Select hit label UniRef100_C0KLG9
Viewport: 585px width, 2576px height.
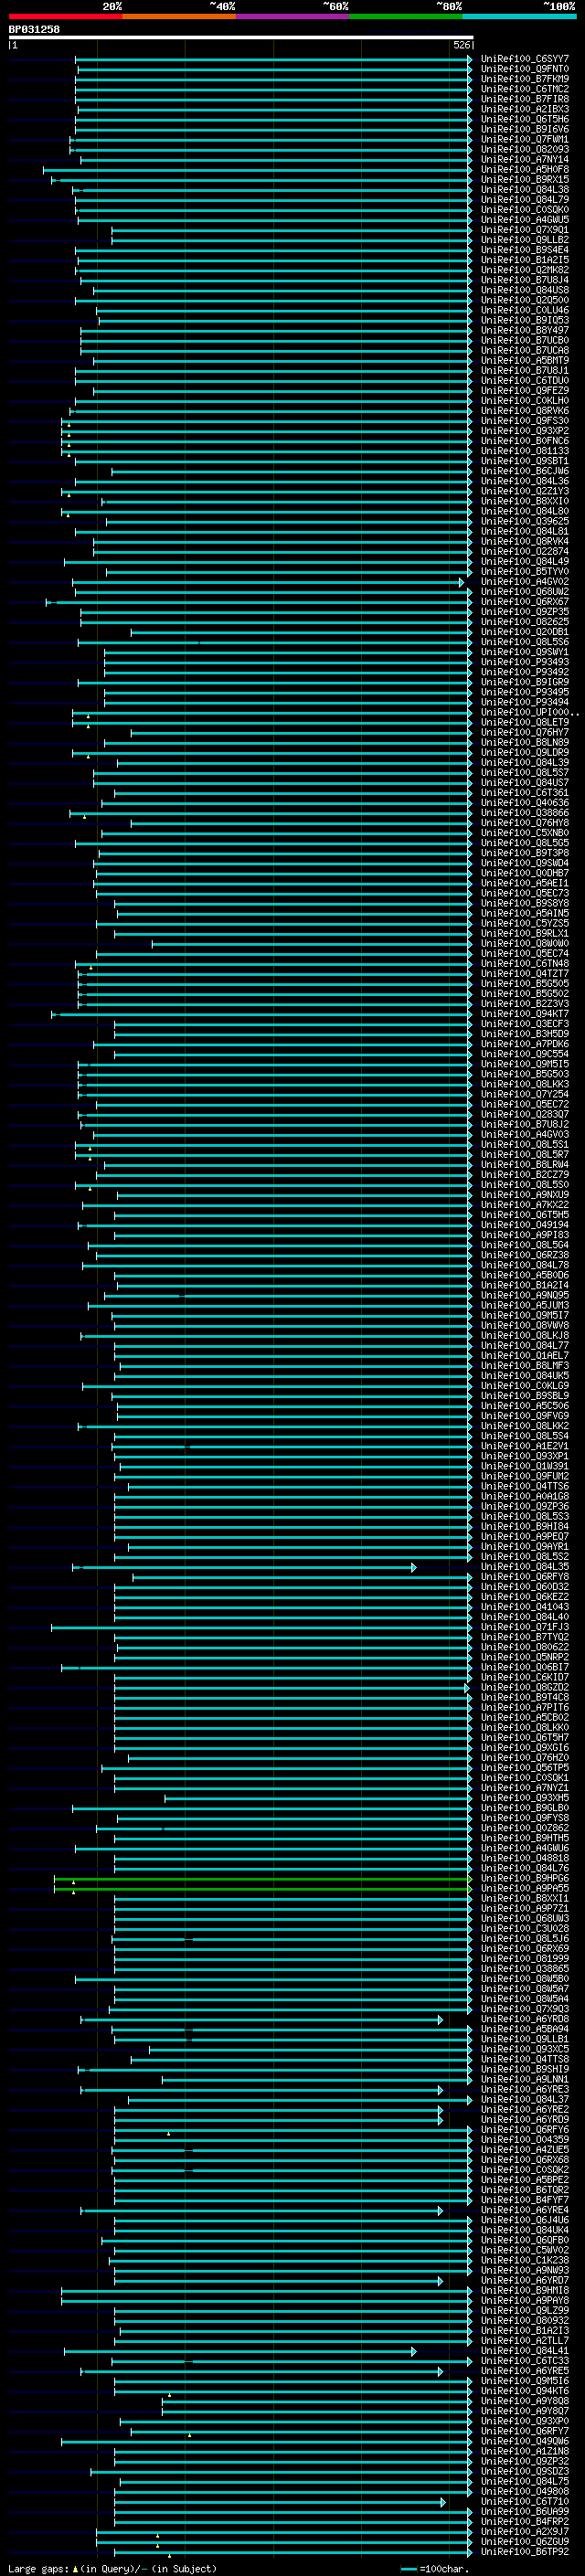[x=524, y=1386]
